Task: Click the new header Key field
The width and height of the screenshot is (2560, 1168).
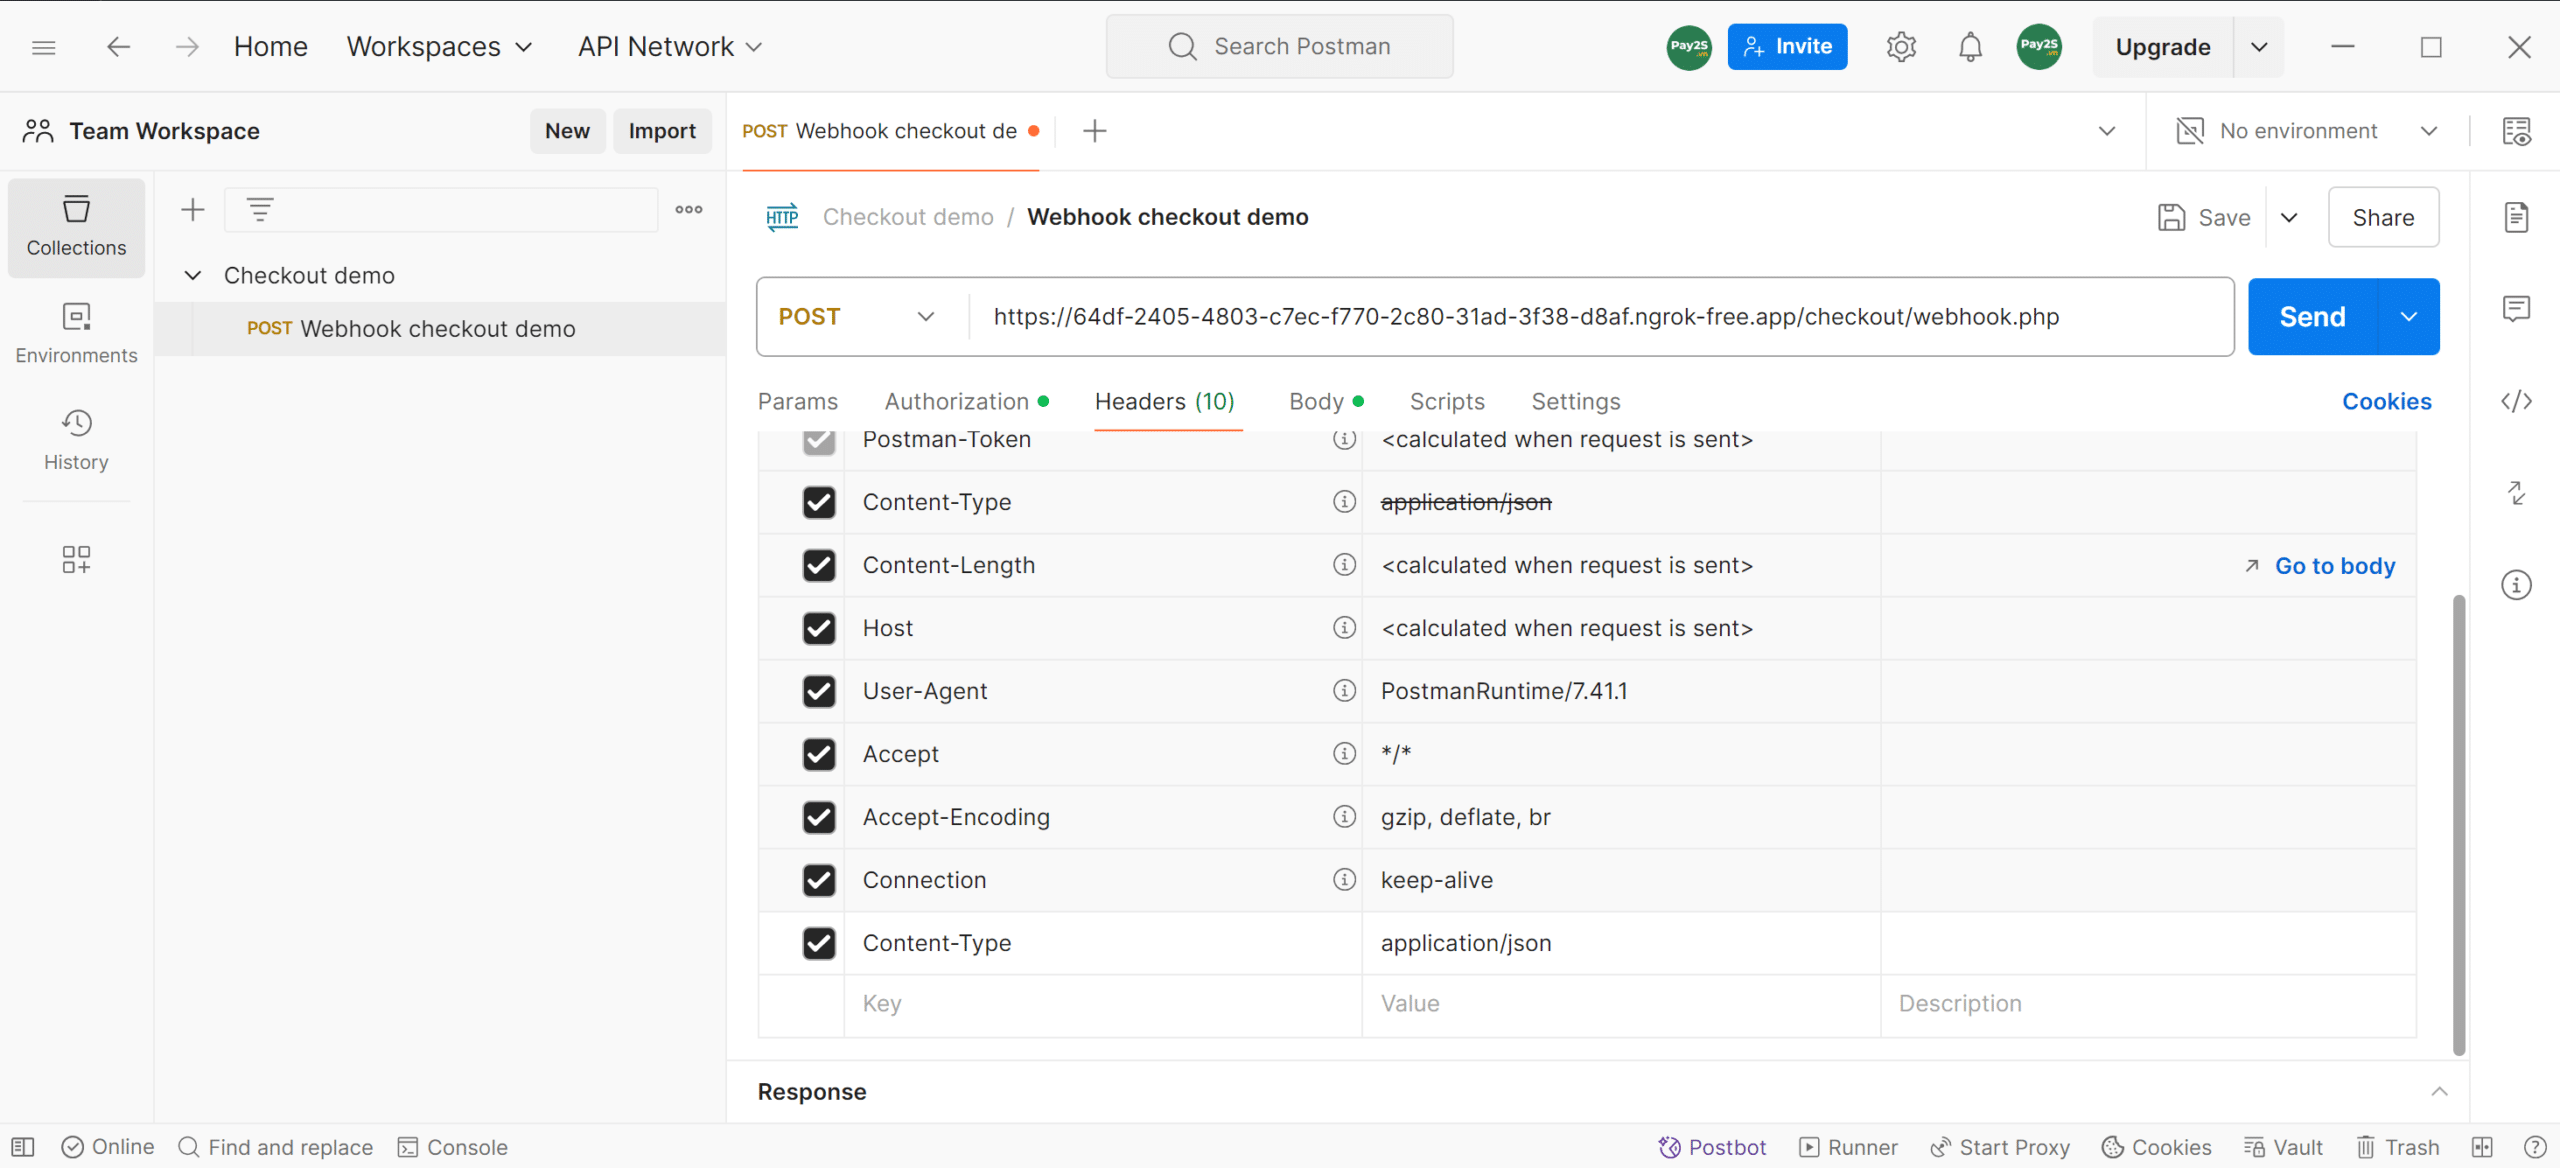Action: tap(1102, 1003)
